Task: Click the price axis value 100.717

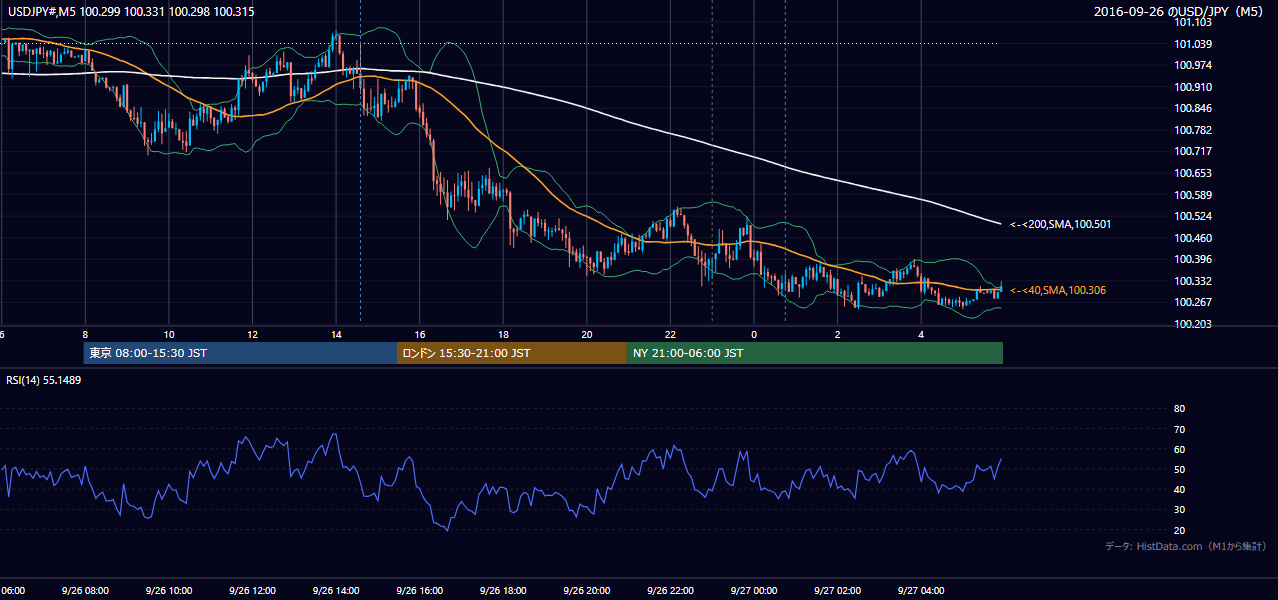Action: point(1192,151)
